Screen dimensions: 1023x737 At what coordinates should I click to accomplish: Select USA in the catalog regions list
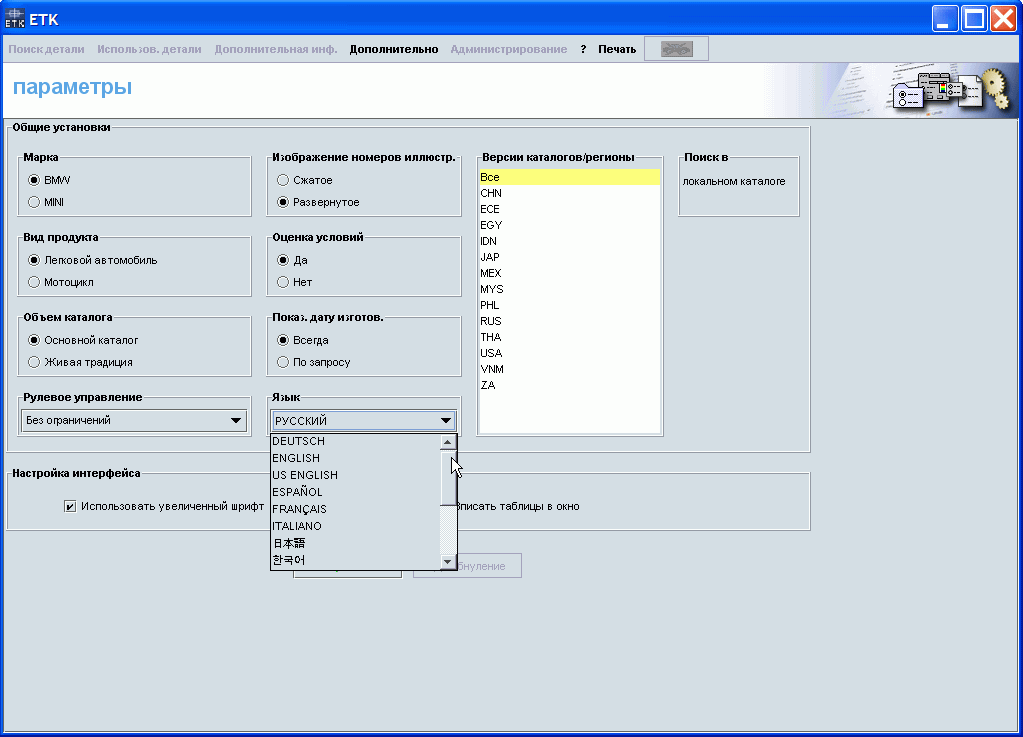491,353
